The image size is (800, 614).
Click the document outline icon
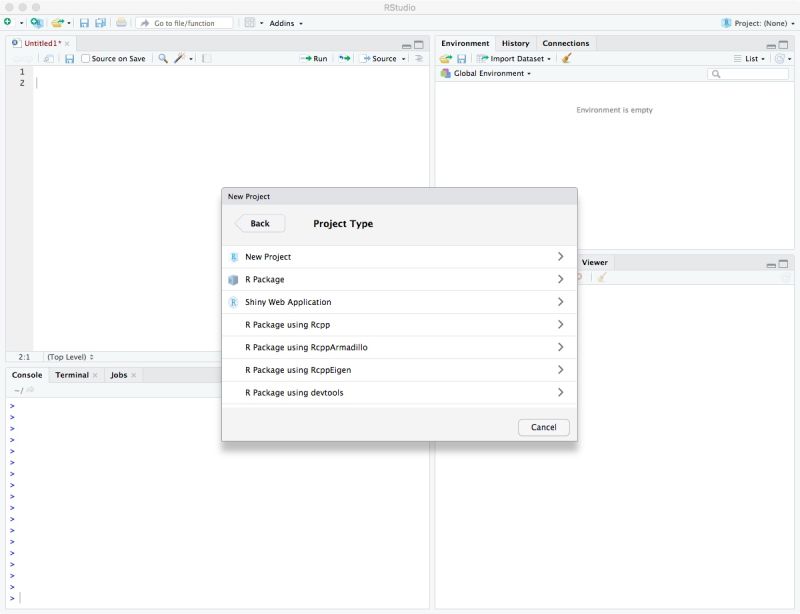coord(418,59)
